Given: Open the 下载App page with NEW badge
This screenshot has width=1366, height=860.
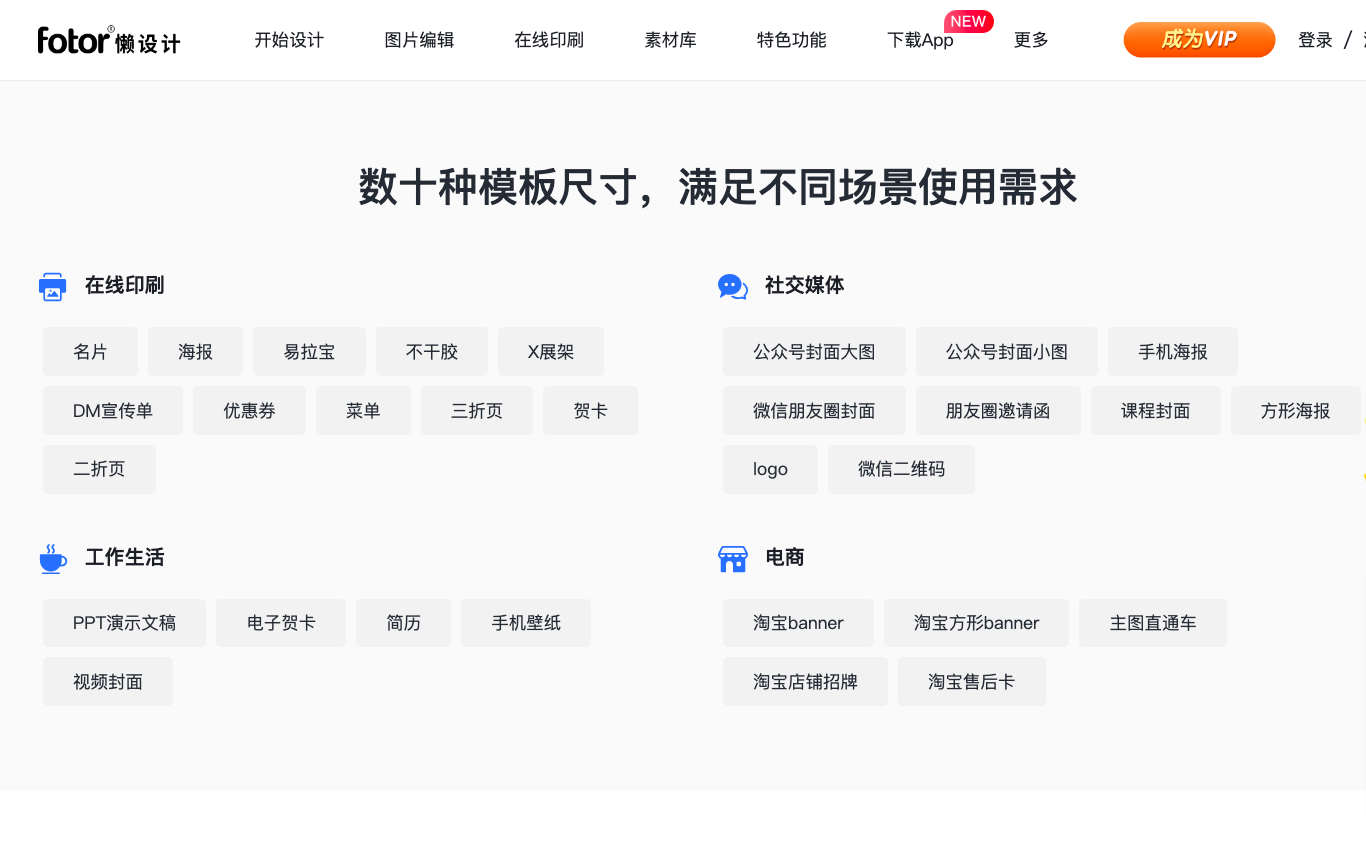Looking at the screenshot, I should [x=919, y=40].
